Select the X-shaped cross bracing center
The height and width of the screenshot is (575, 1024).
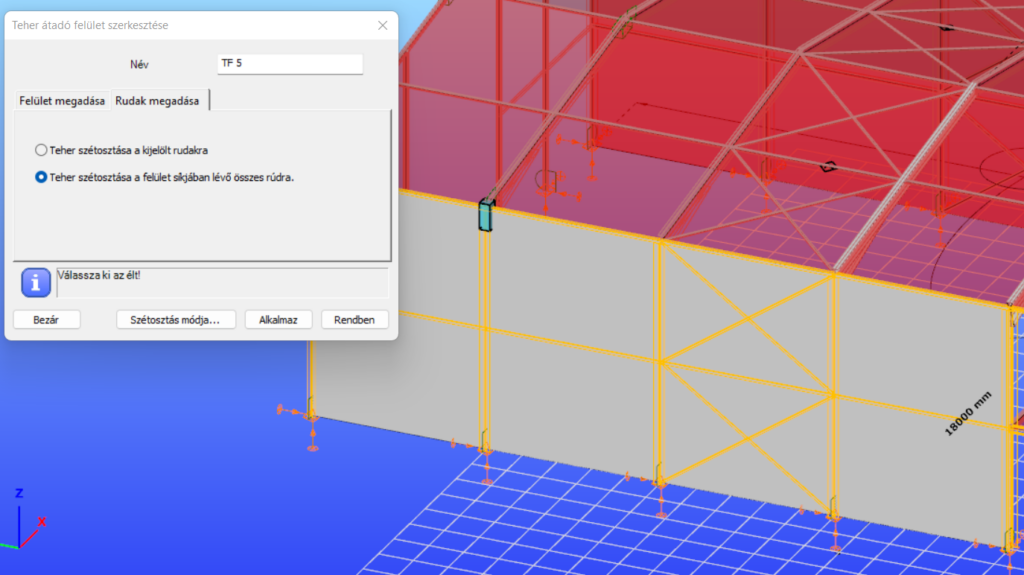point(746,319)
